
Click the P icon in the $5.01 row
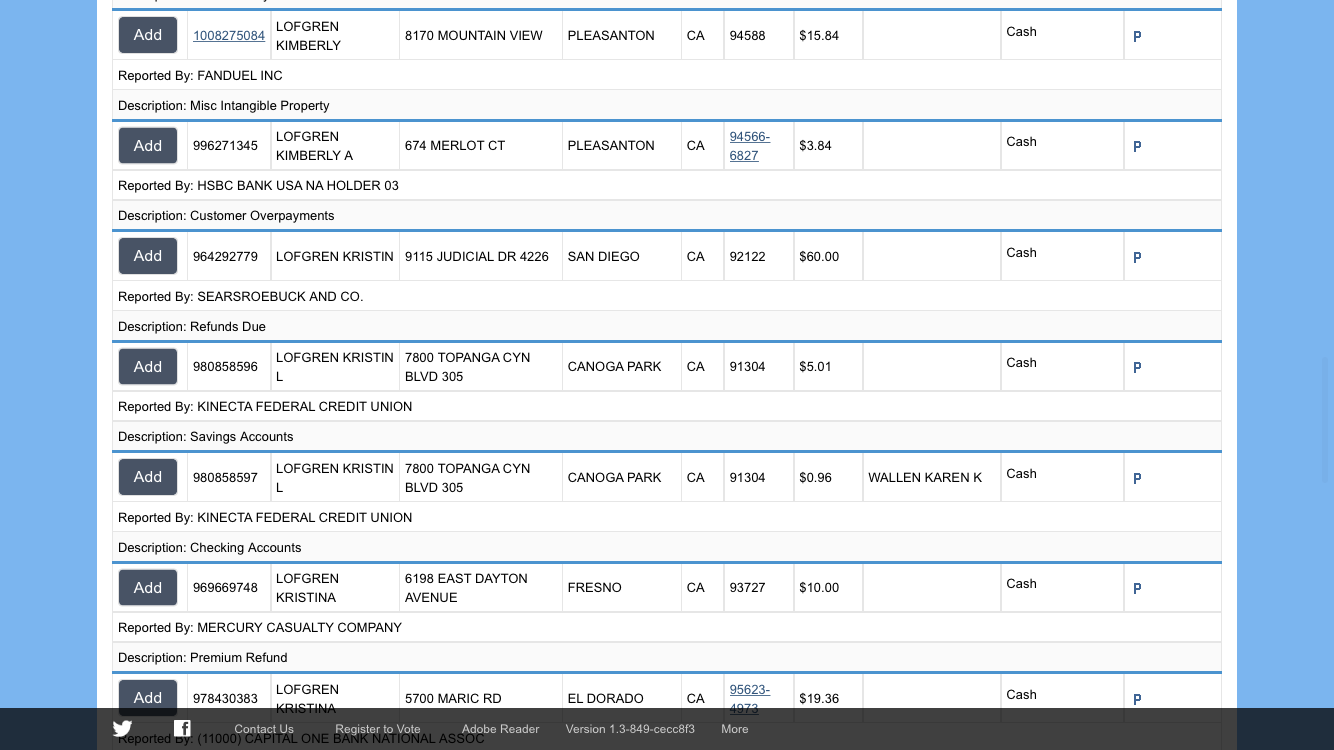pos(1137,367)
